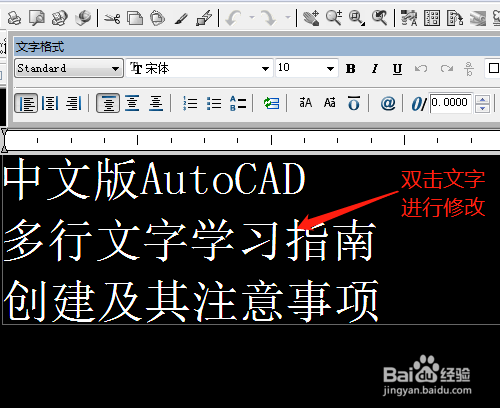This screenshot has height=408, width=500.
Task: Open Plot Preview tool
Action: pos(37,18)
